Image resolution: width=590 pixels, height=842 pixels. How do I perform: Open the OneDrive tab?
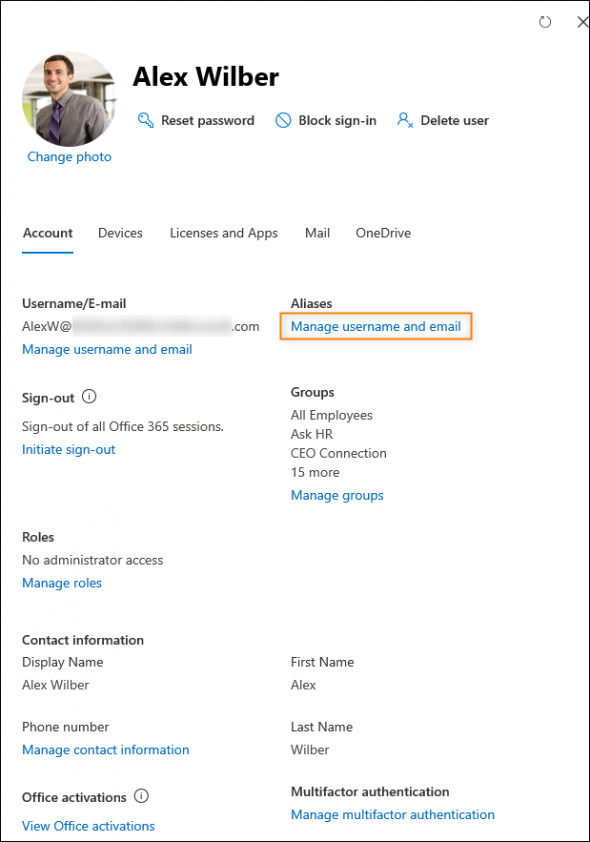pyautogui.click(x=383, y=233)
